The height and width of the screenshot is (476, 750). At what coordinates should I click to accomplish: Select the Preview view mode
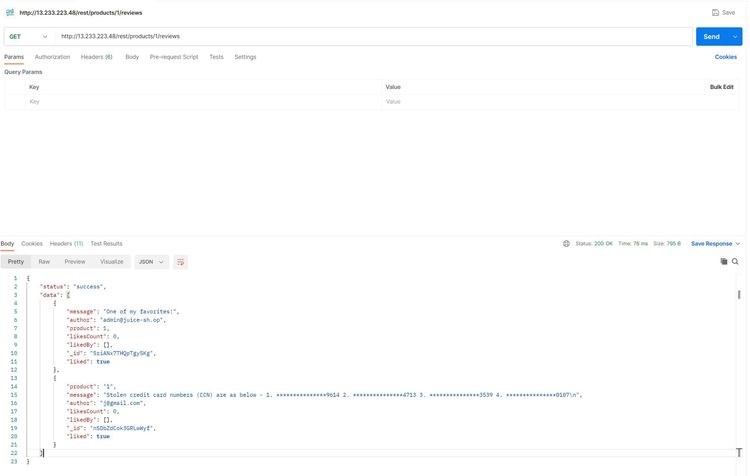(75, 262)
